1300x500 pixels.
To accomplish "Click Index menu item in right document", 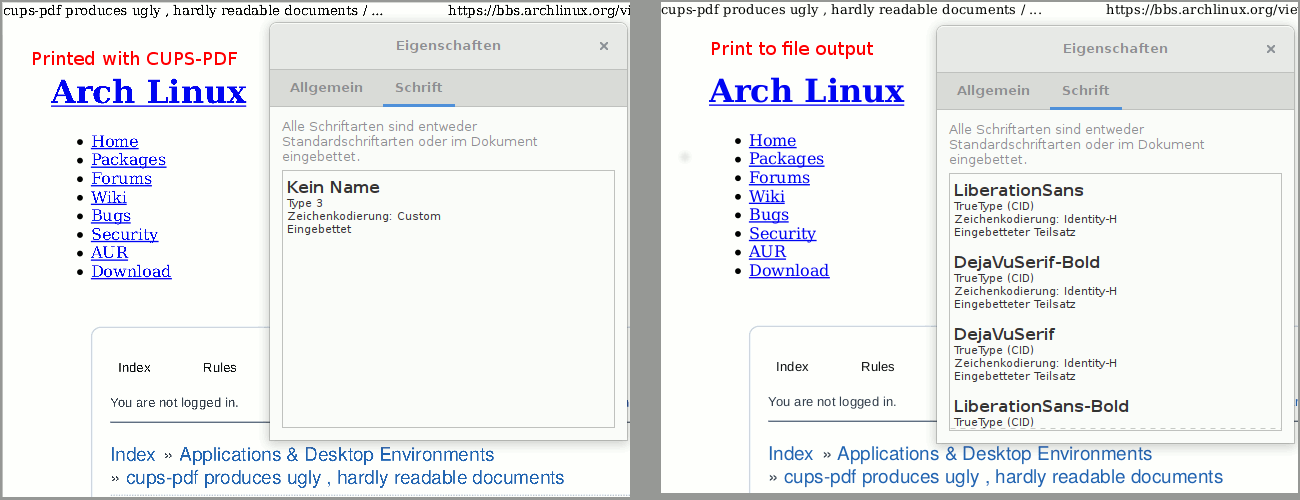I will click(792, 367).
